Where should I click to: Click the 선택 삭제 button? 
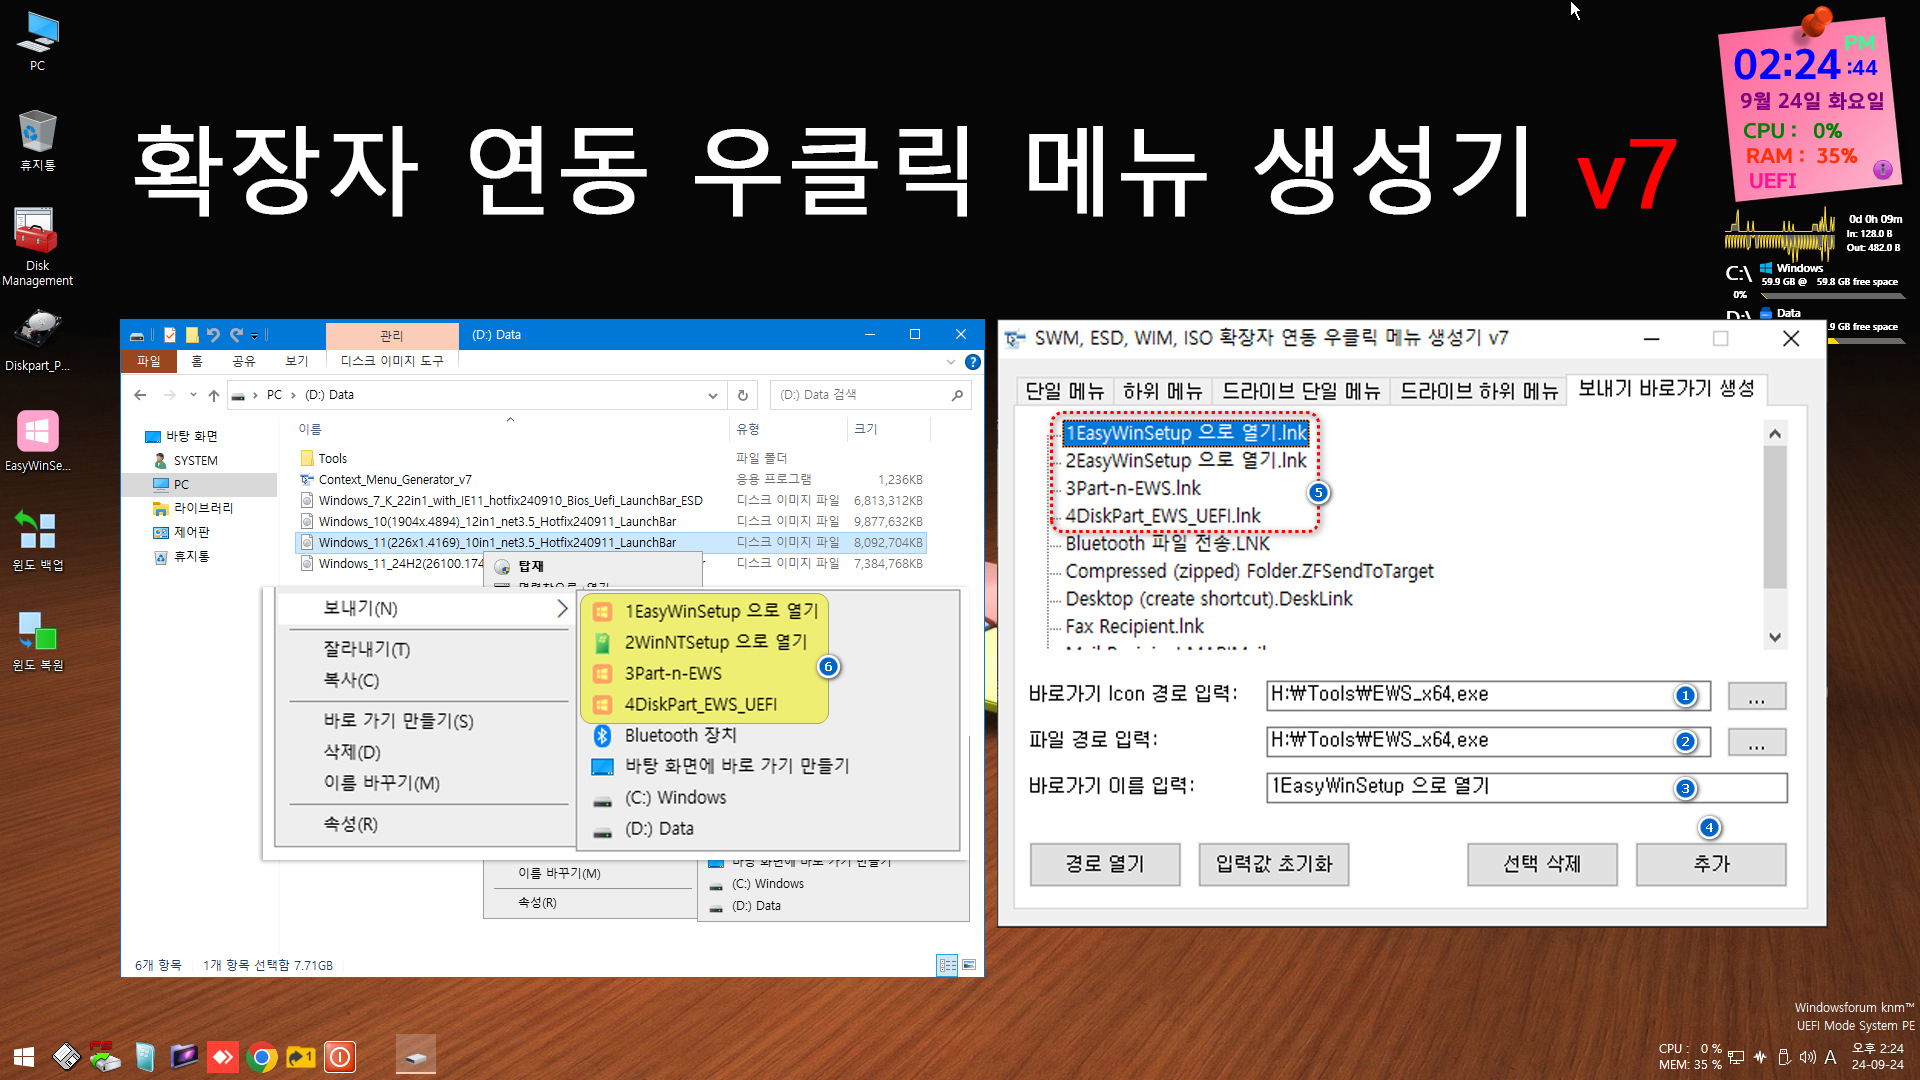tap(1542, 864)
